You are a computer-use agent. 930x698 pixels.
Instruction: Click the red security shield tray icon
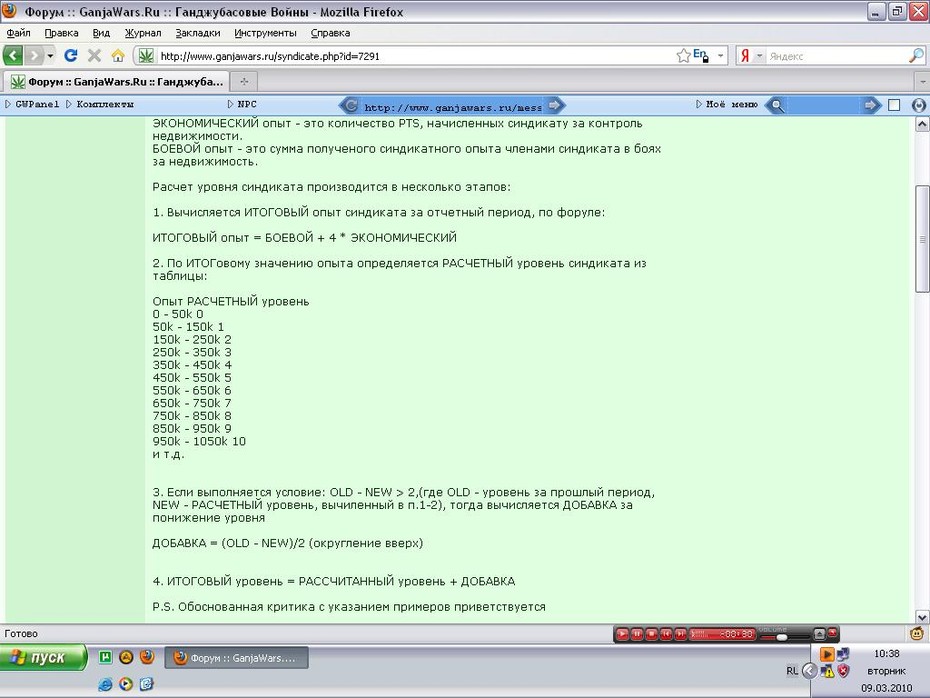(x=843, y=671)
